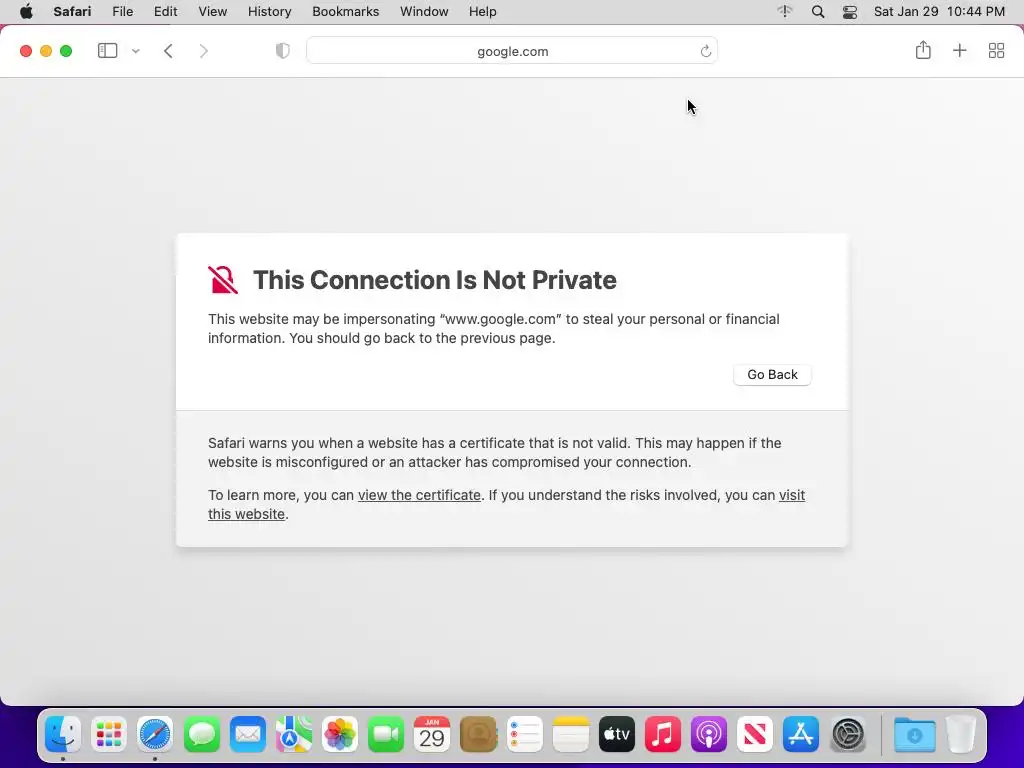The width and height of the screenshot is (1024, 768).
Task: Toggle the Safari sidebar button
Action: pos(107,51)
